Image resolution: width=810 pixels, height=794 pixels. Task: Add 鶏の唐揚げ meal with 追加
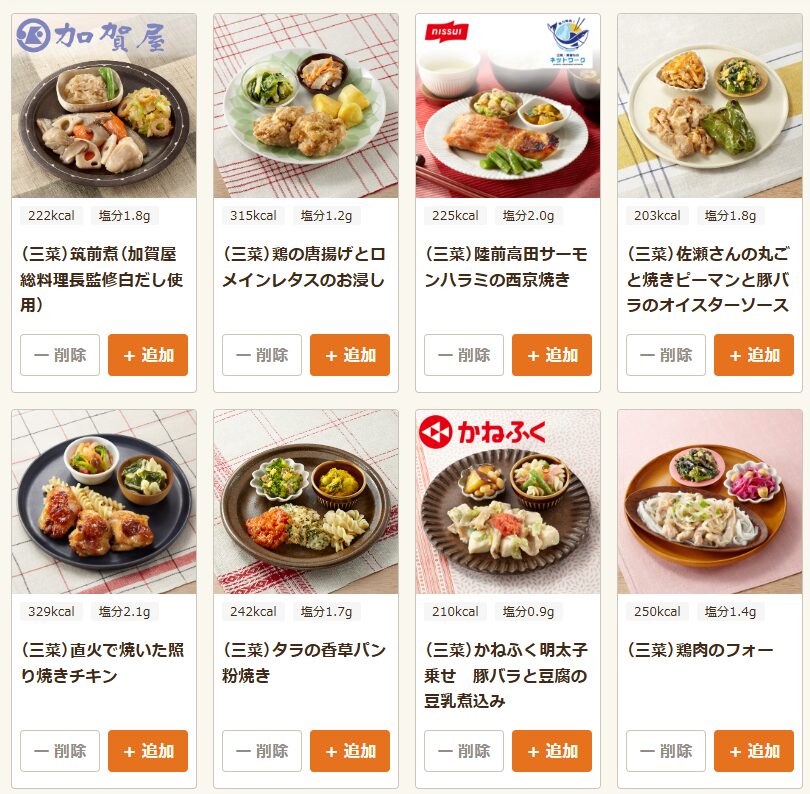click(x=350, y=355)
